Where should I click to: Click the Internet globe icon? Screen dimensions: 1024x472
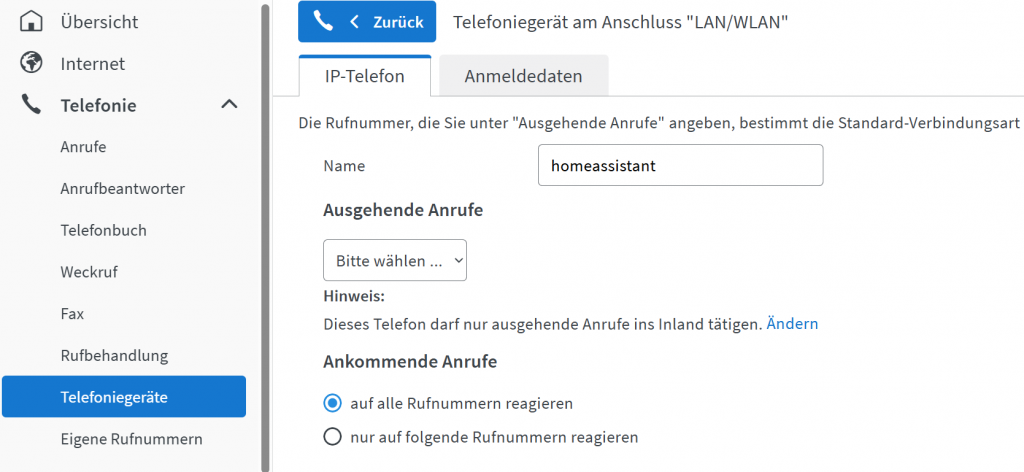click(x=32, y=63)
